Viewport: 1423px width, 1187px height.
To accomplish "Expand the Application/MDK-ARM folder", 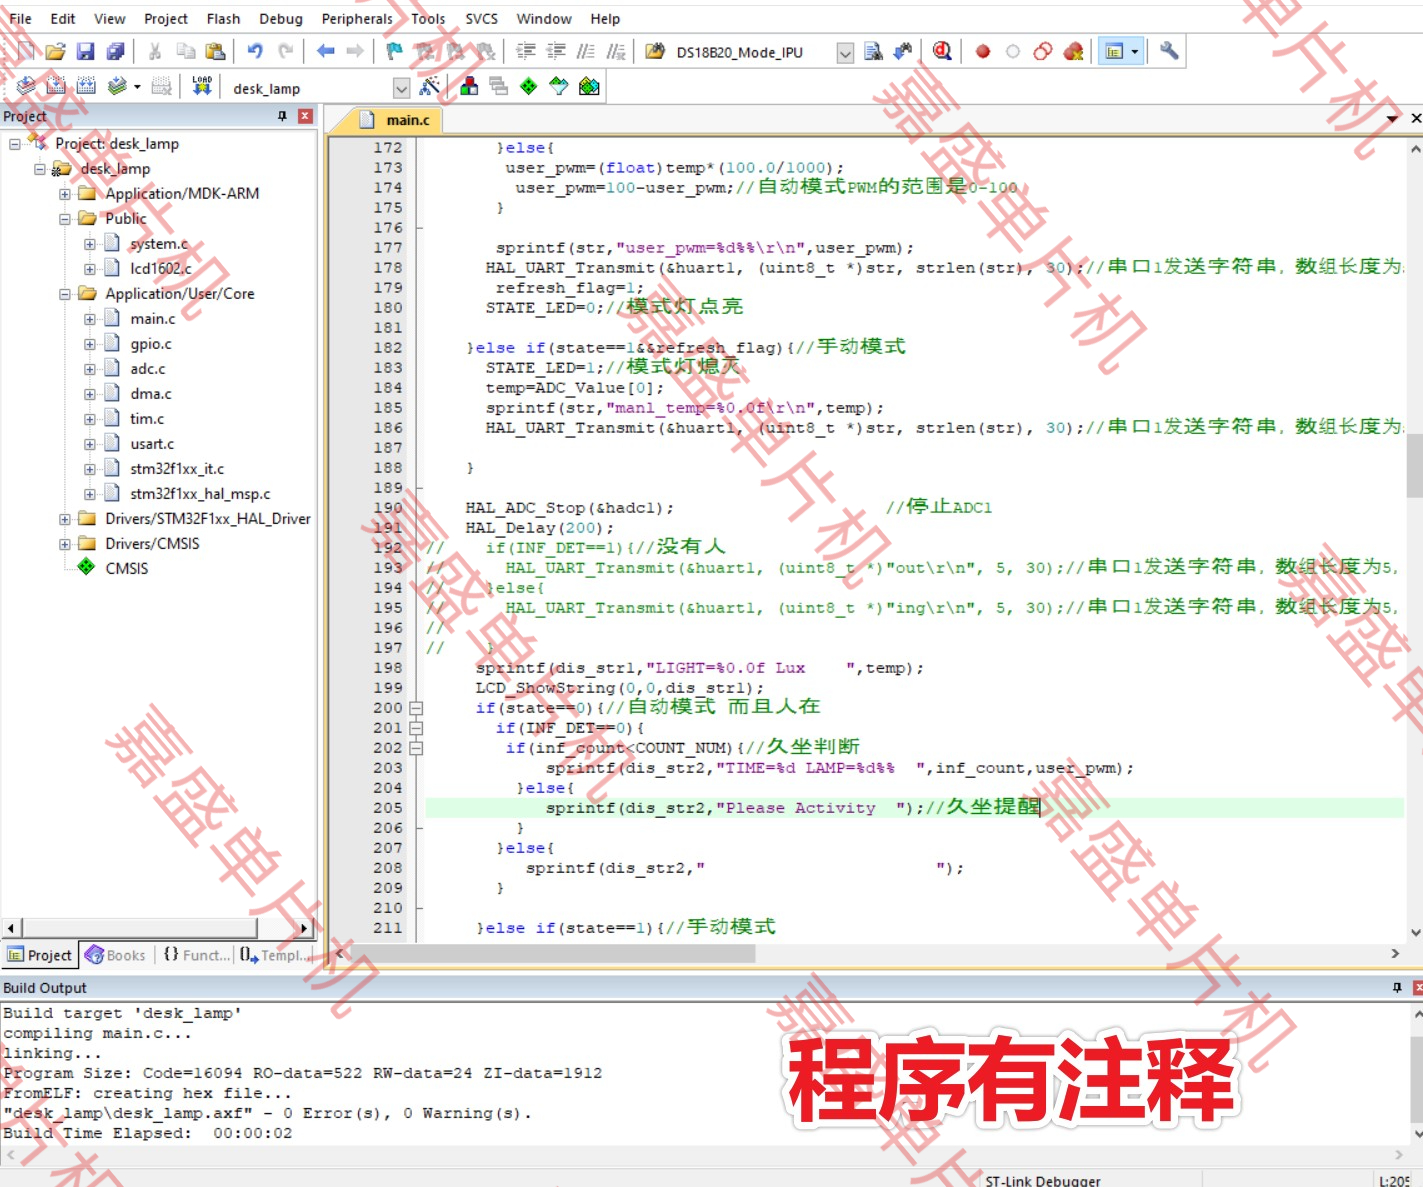I will pyautogui.click(x=65, y=194).
